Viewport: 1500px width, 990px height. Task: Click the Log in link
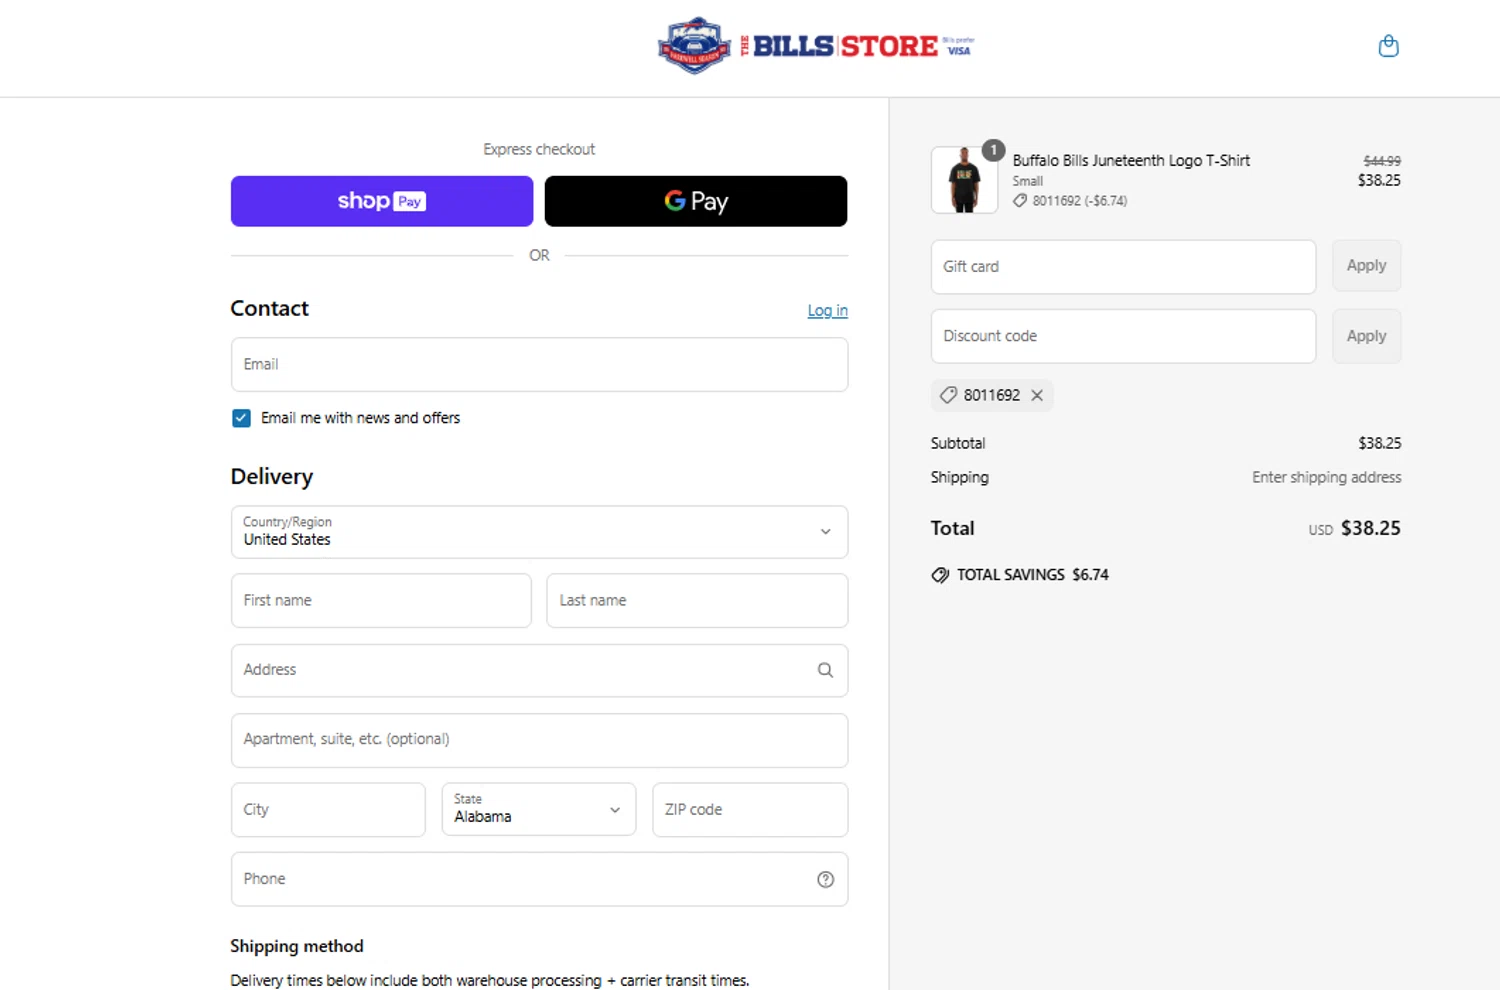pyautogui.click(x=827, y=311)
